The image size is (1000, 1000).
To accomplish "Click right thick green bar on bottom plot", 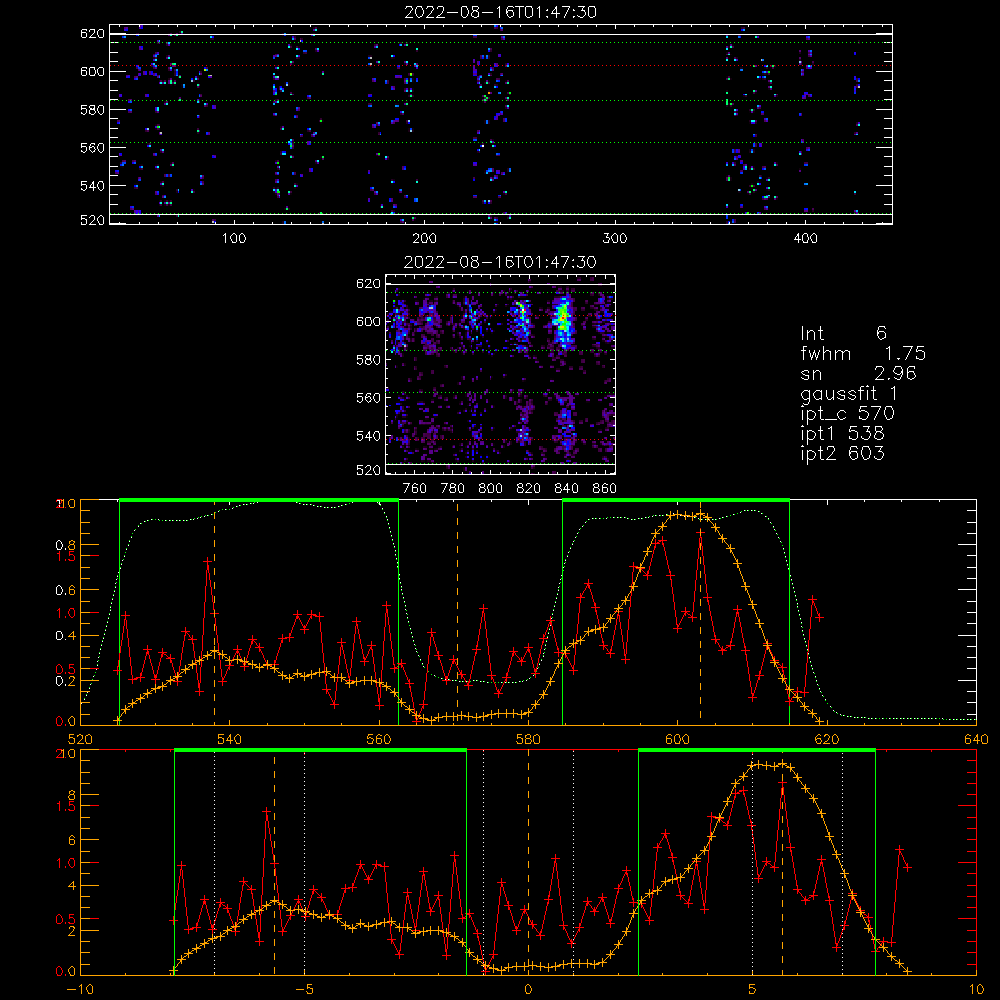I will click(x=757, y=750).
